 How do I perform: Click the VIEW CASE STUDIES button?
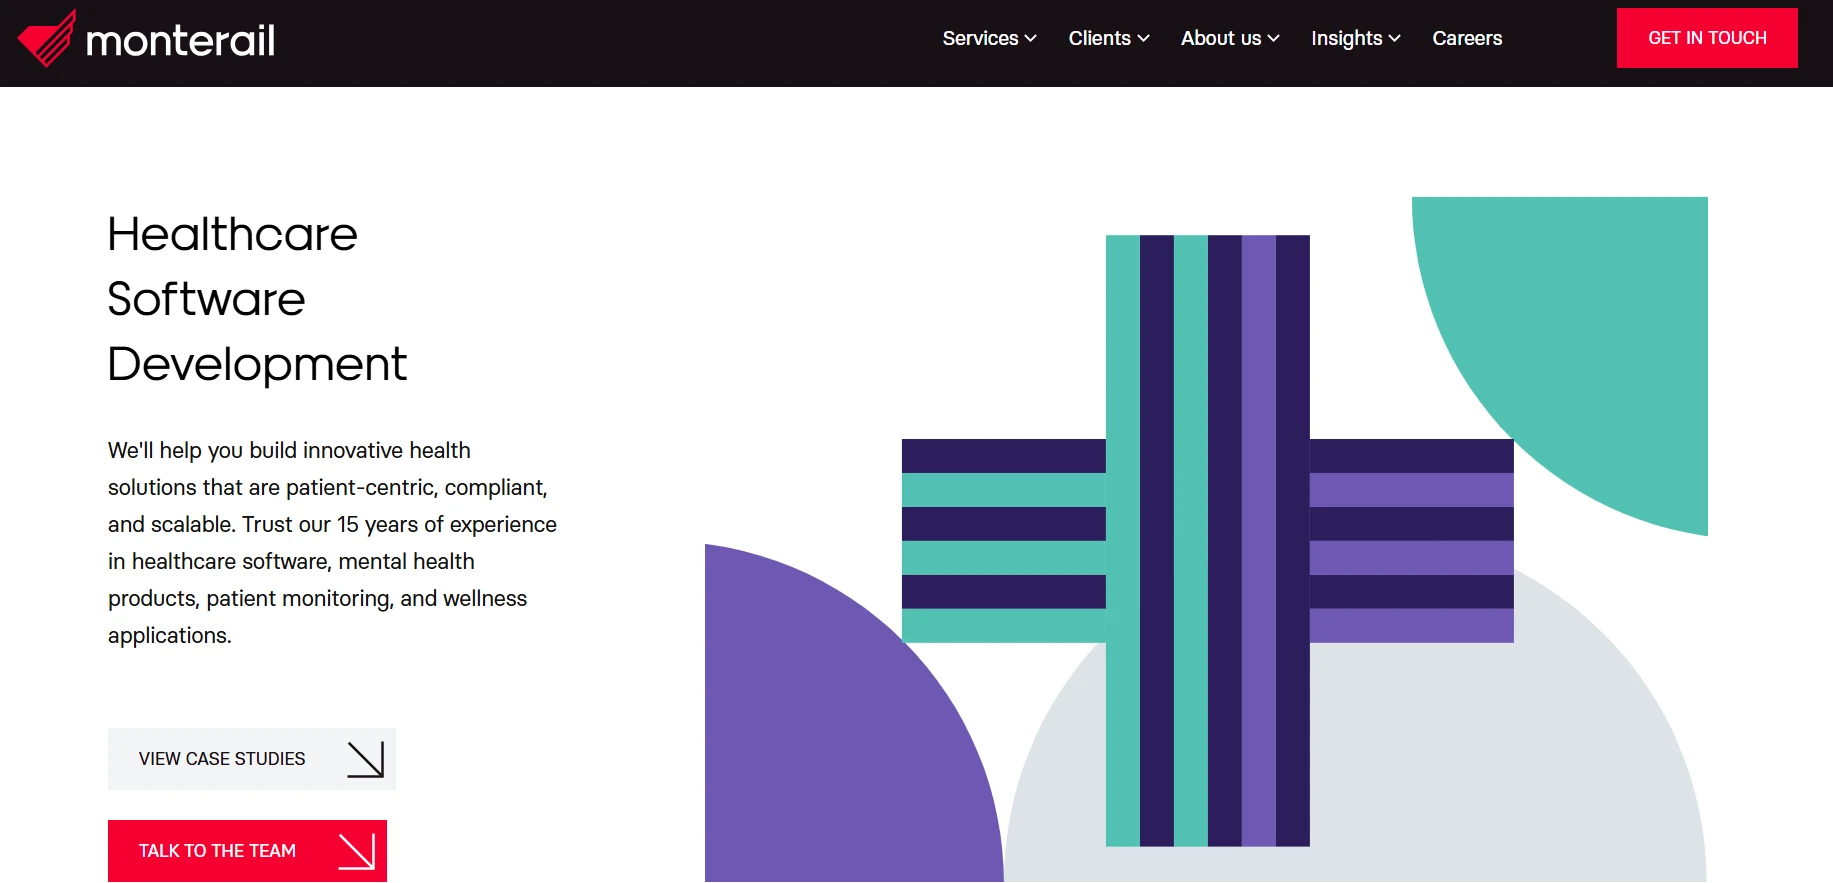[x=252, y=759]
